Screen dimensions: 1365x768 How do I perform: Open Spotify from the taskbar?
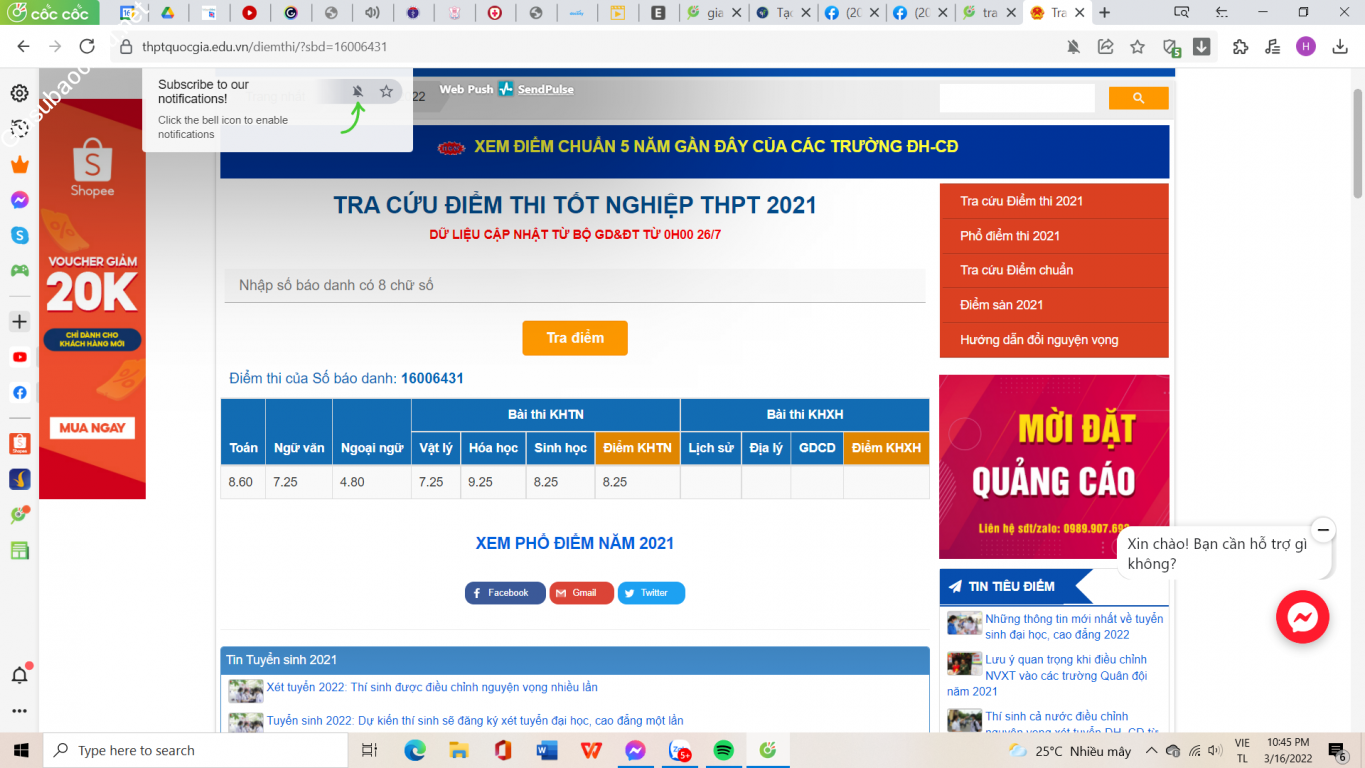pyautogui.click(x=723, y=750)
